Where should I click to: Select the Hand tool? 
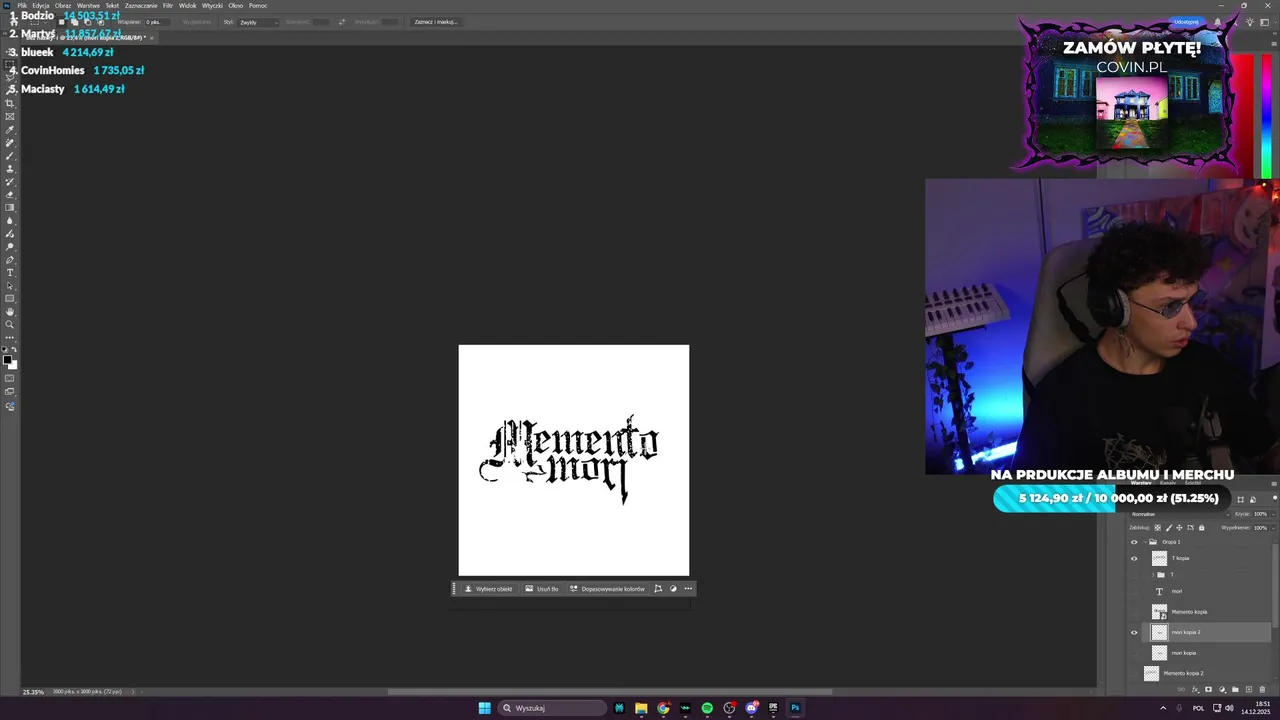pyautogui.click(x=10, y=311)
